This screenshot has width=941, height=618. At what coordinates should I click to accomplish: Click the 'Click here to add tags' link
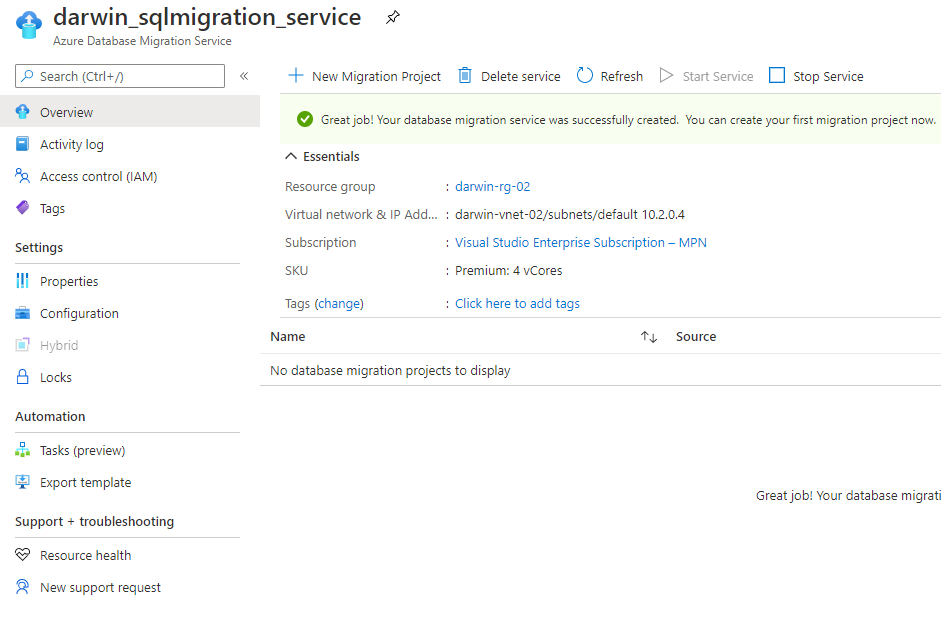coord(517,304)
